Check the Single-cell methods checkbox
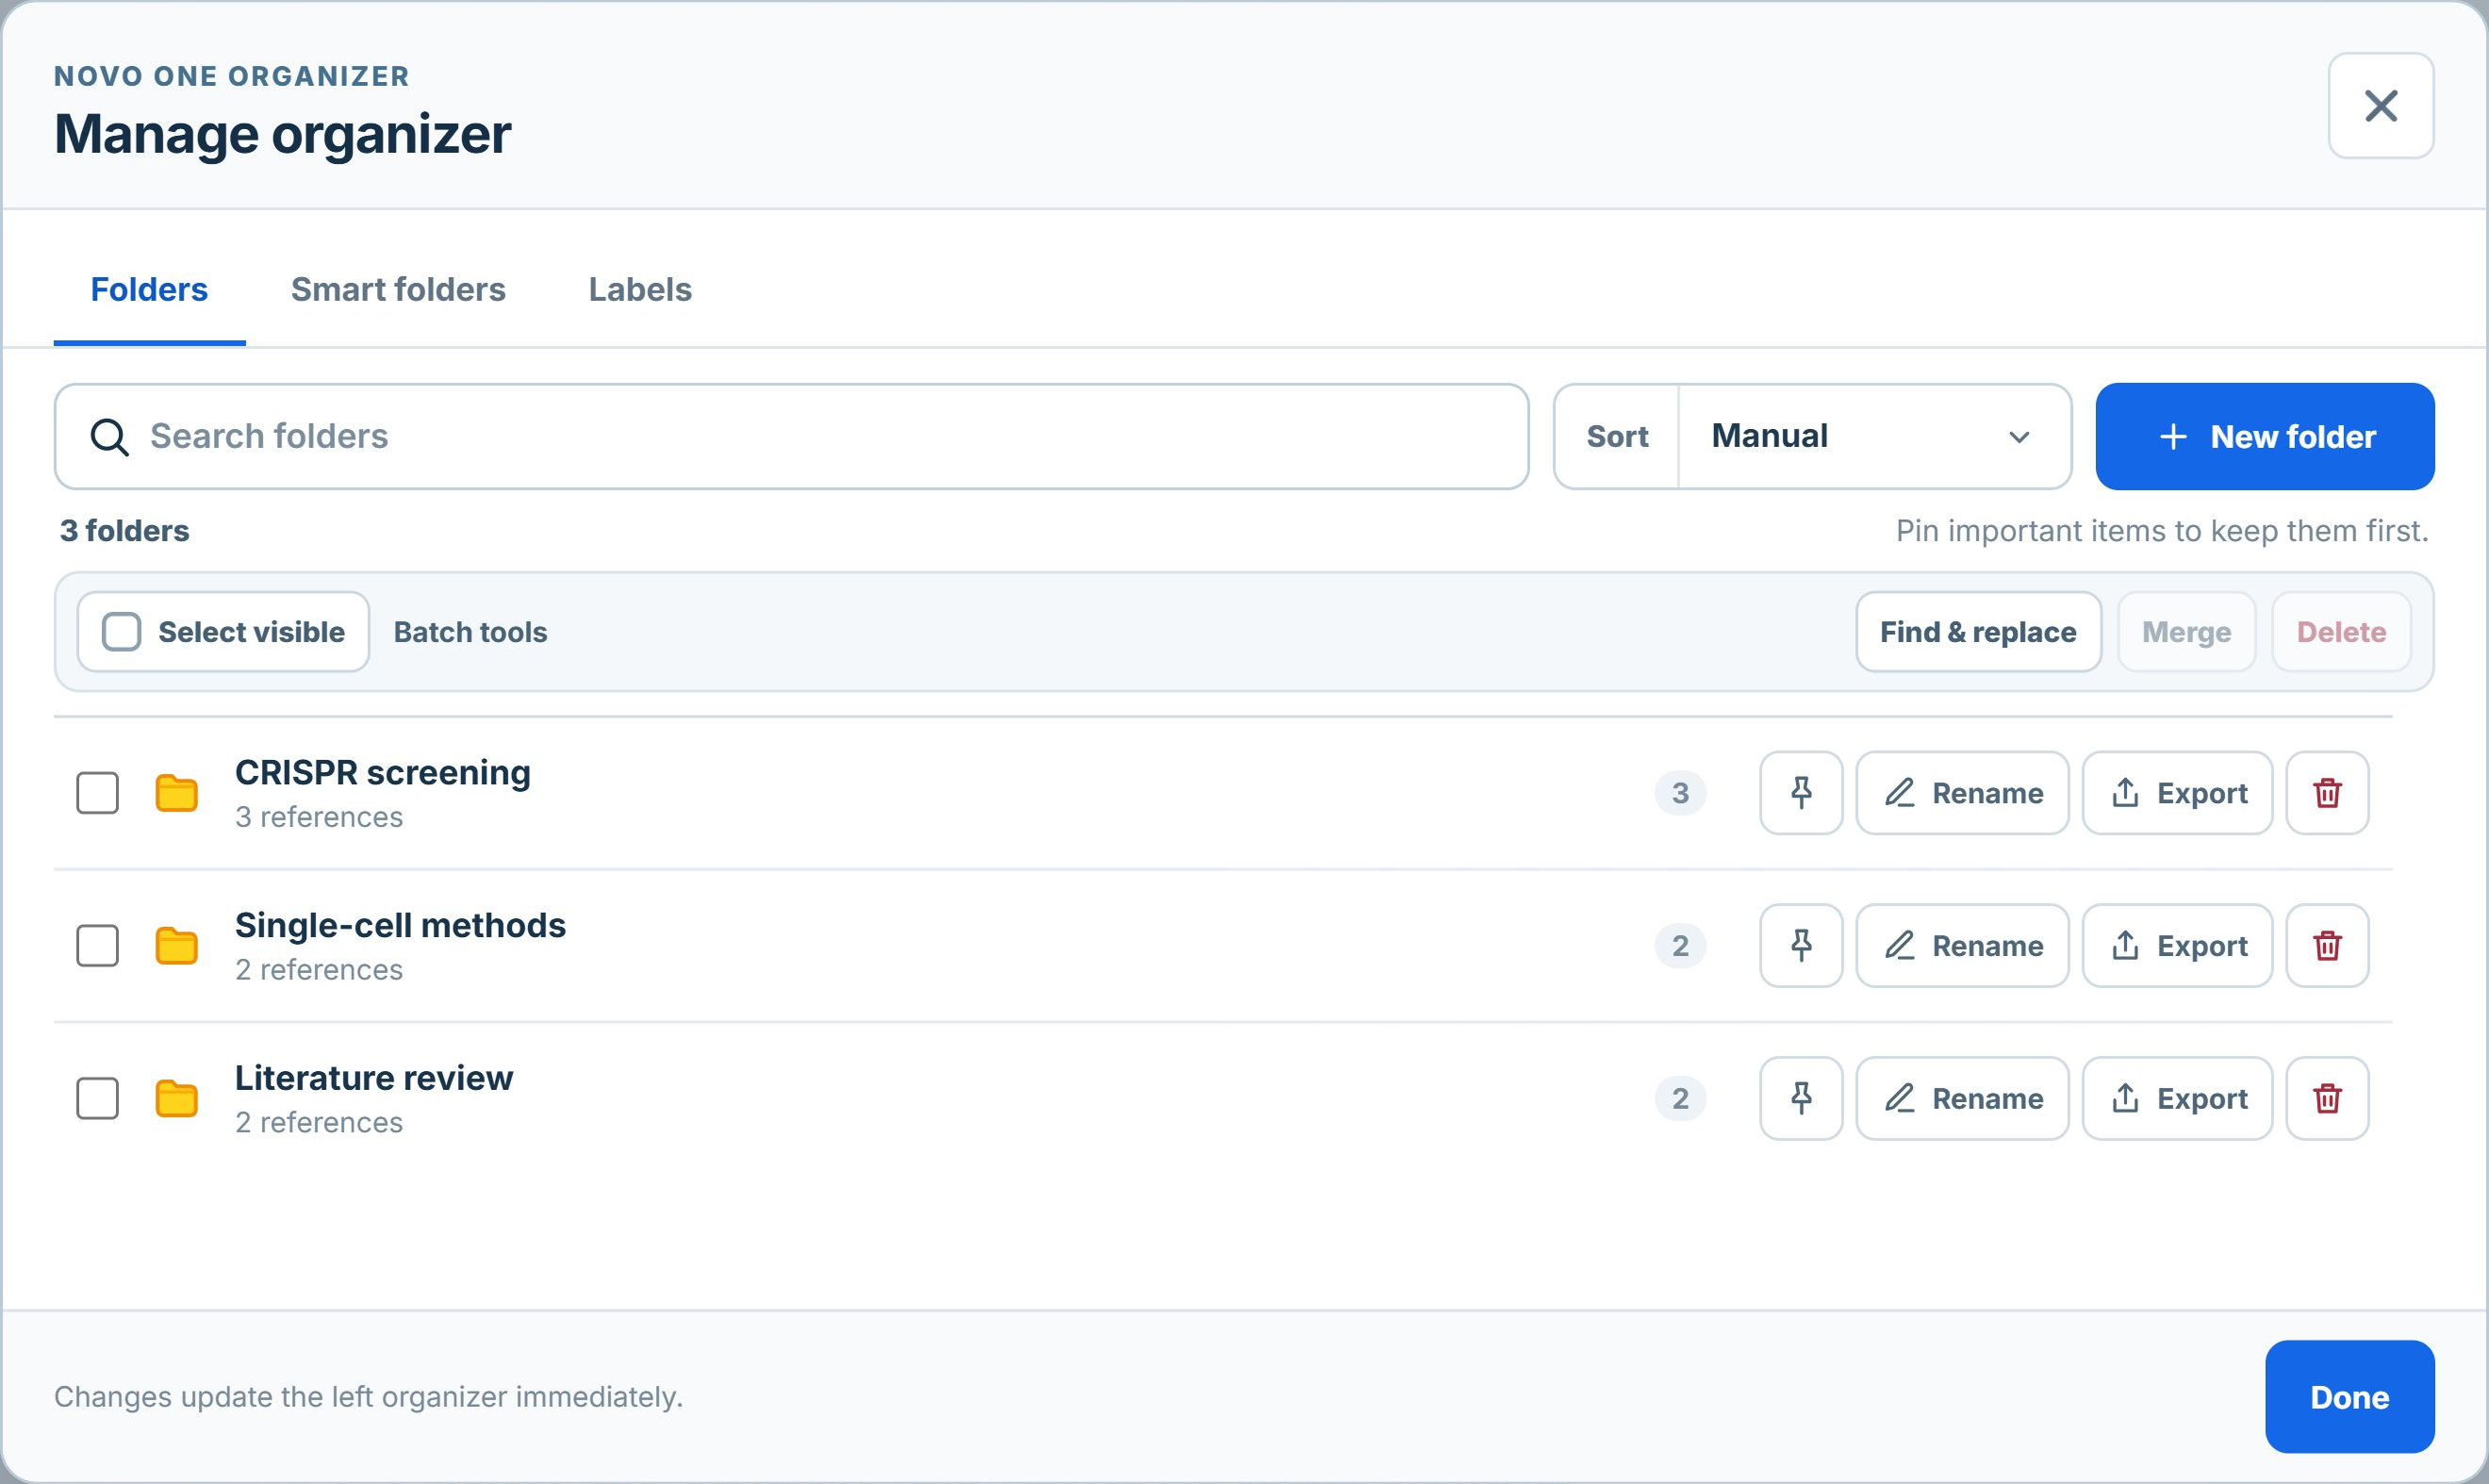Viewport: 2489px width, 1484px height. pyautogui.click(x=98, y=946)
